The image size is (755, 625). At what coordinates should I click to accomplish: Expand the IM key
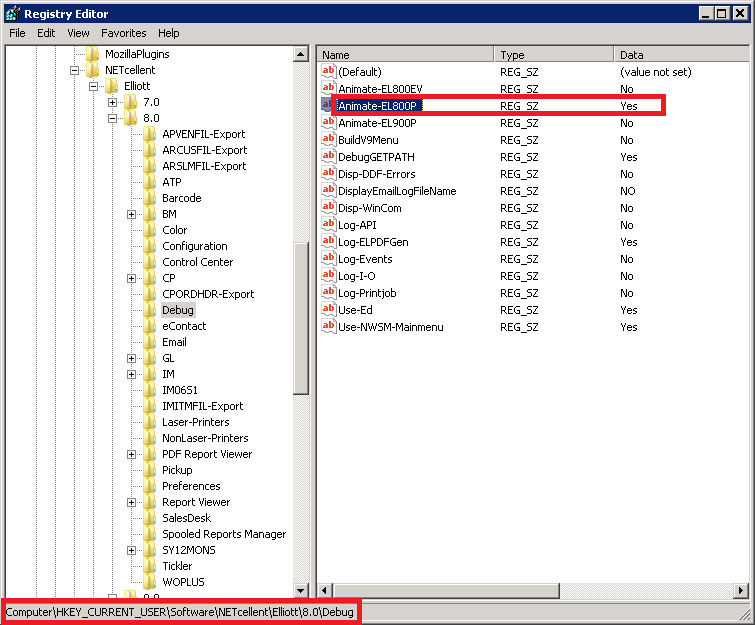tap(131, 374)
